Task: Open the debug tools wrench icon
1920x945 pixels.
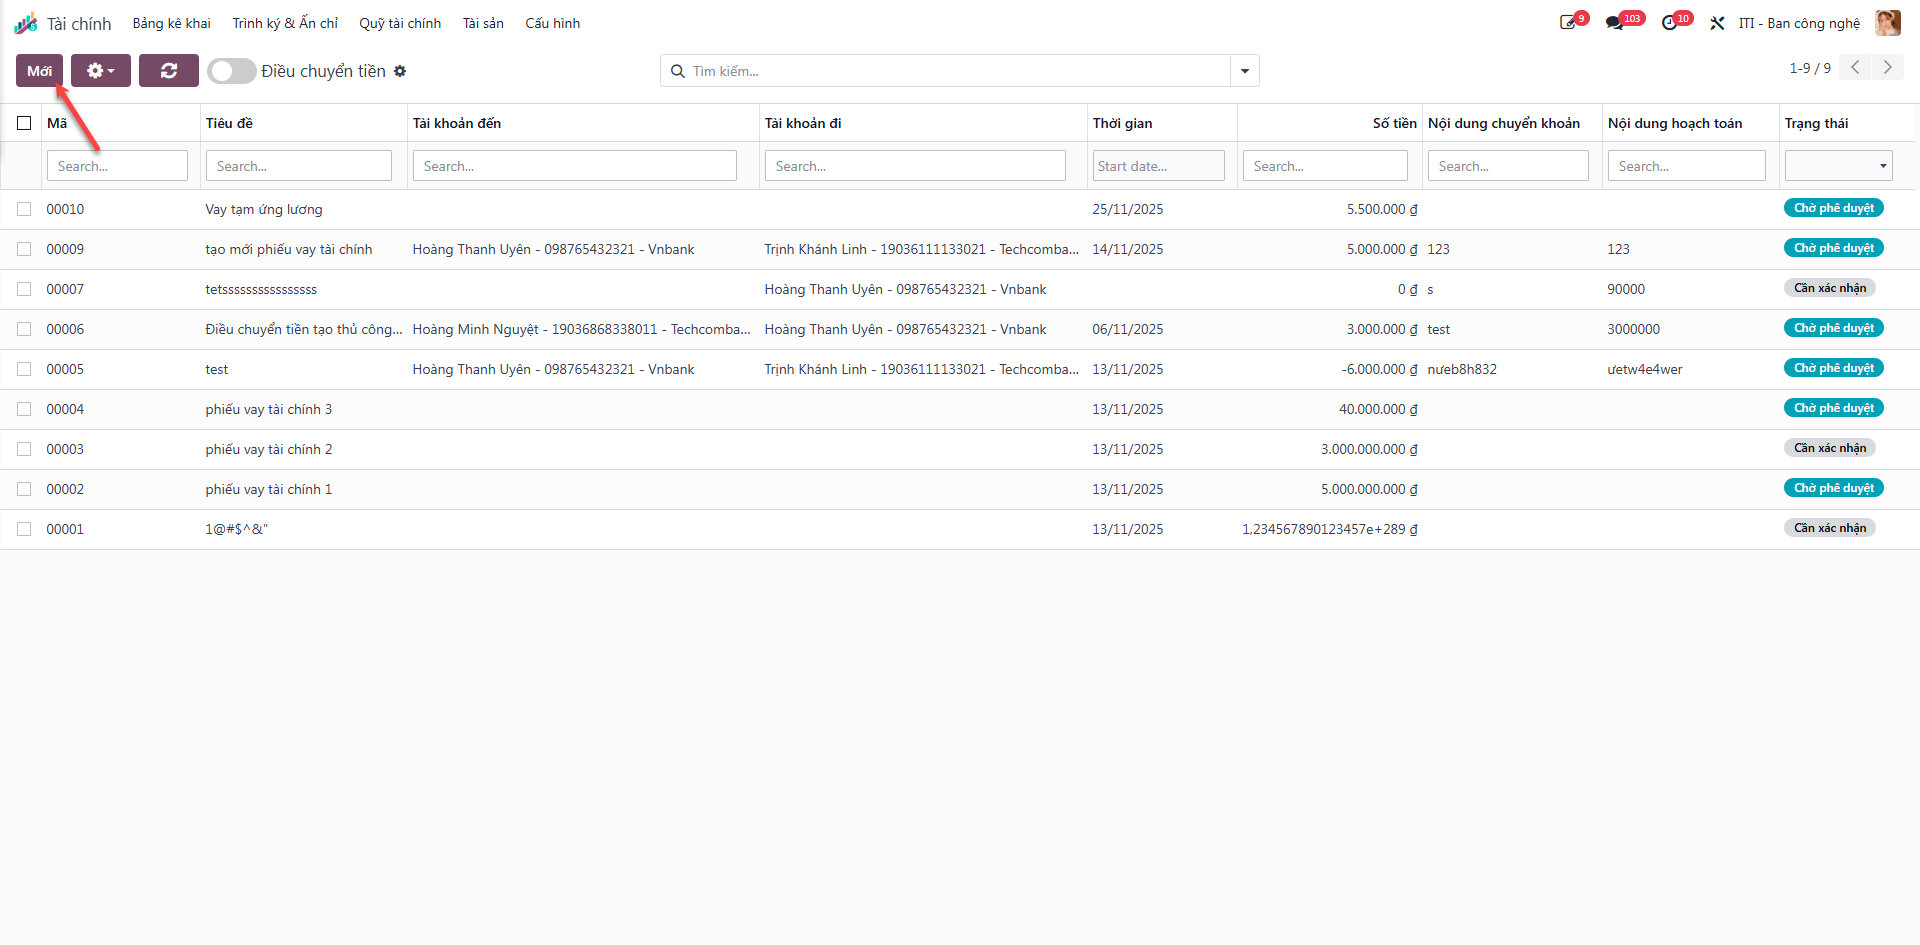Action: click(x=1717, y=23)
